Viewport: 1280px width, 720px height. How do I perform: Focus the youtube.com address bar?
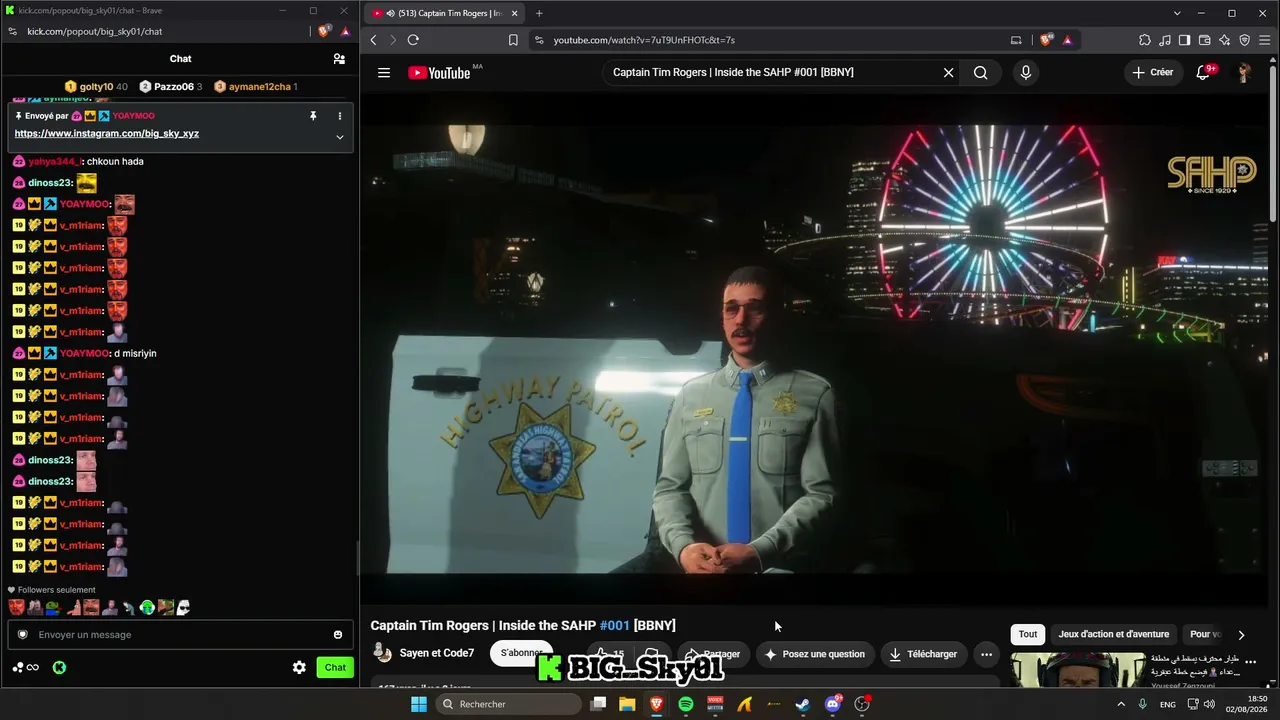[x=770, y=40]
